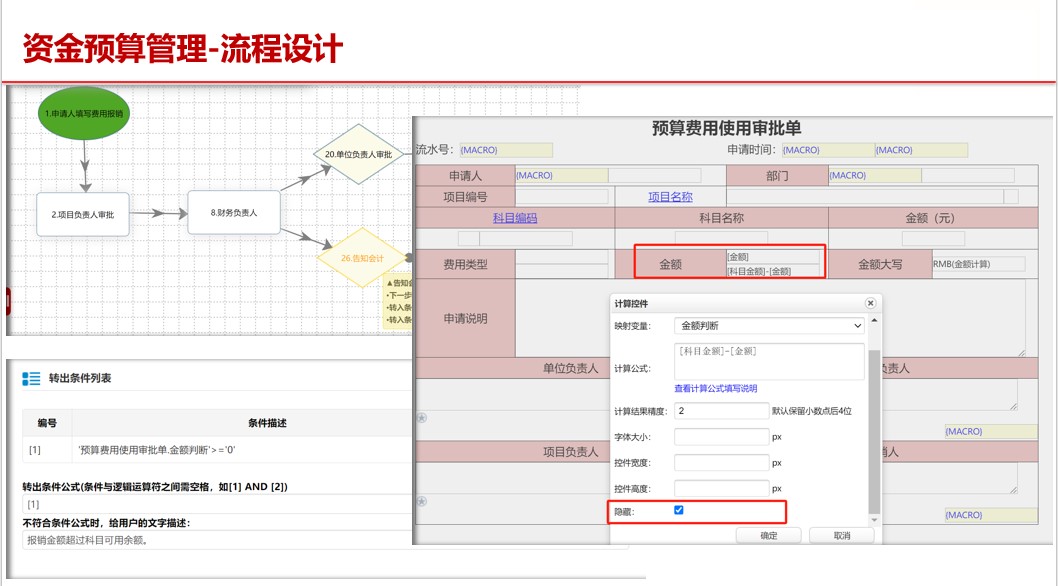The height and width of the screenshot is (586, 1058).
Task: Click the input field beside 项目名称 link
Action: click(x=865, y=196)
